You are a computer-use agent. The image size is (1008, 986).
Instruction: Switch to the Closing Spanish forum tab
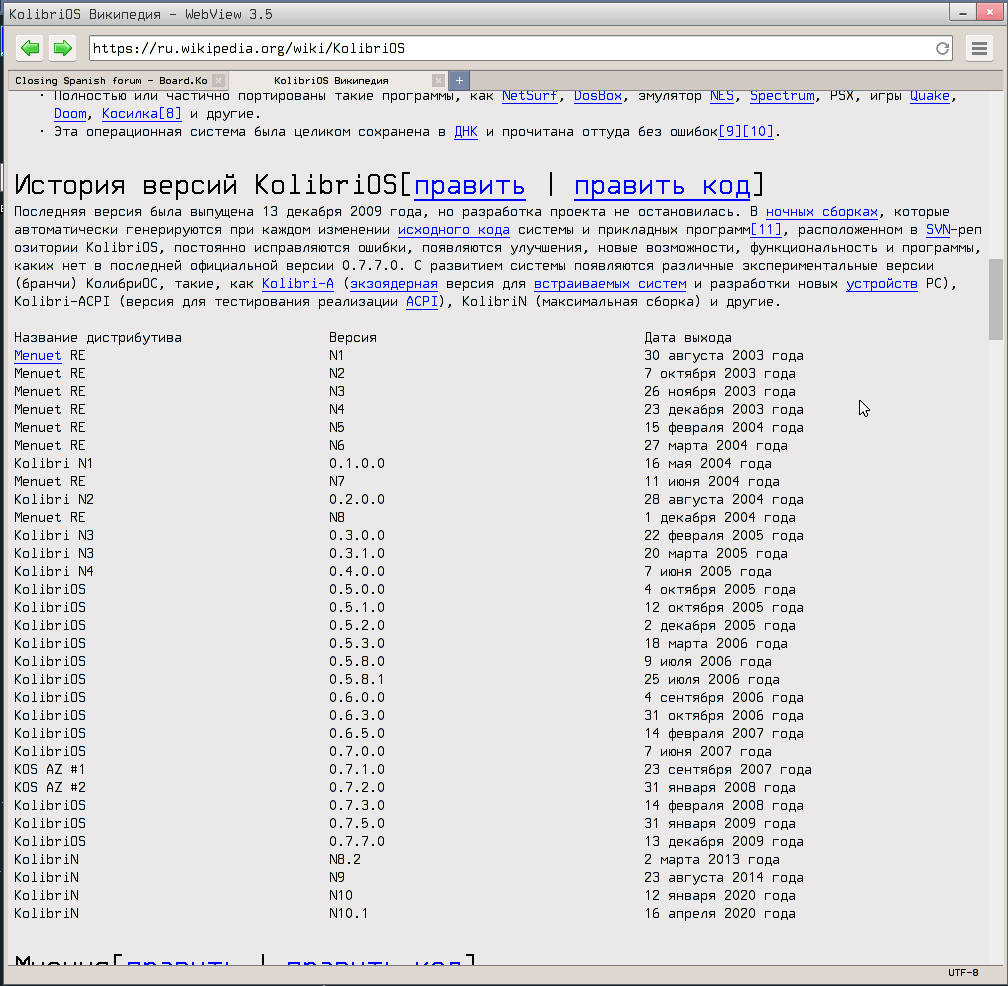click(110, 80)
